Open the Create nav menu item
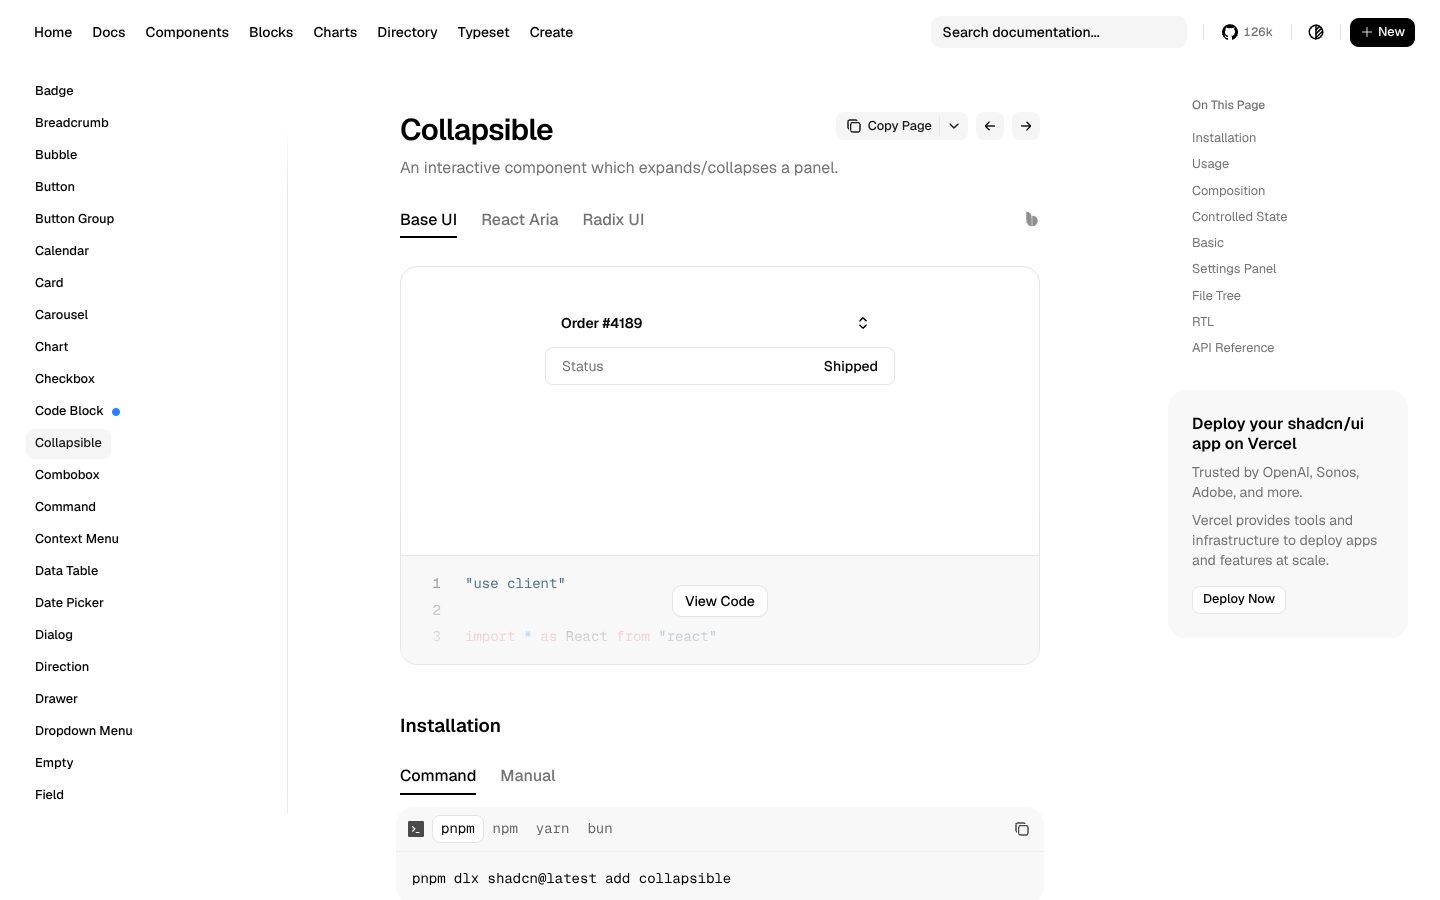The width and height of the screenshot is (1440, 900). click(x=551, y=32)
